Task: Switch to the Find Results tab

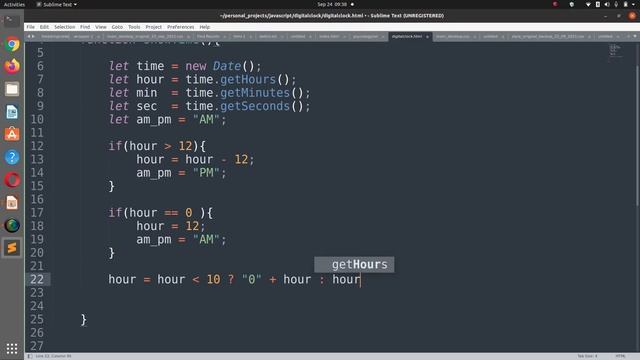Action: coord(208,37)
